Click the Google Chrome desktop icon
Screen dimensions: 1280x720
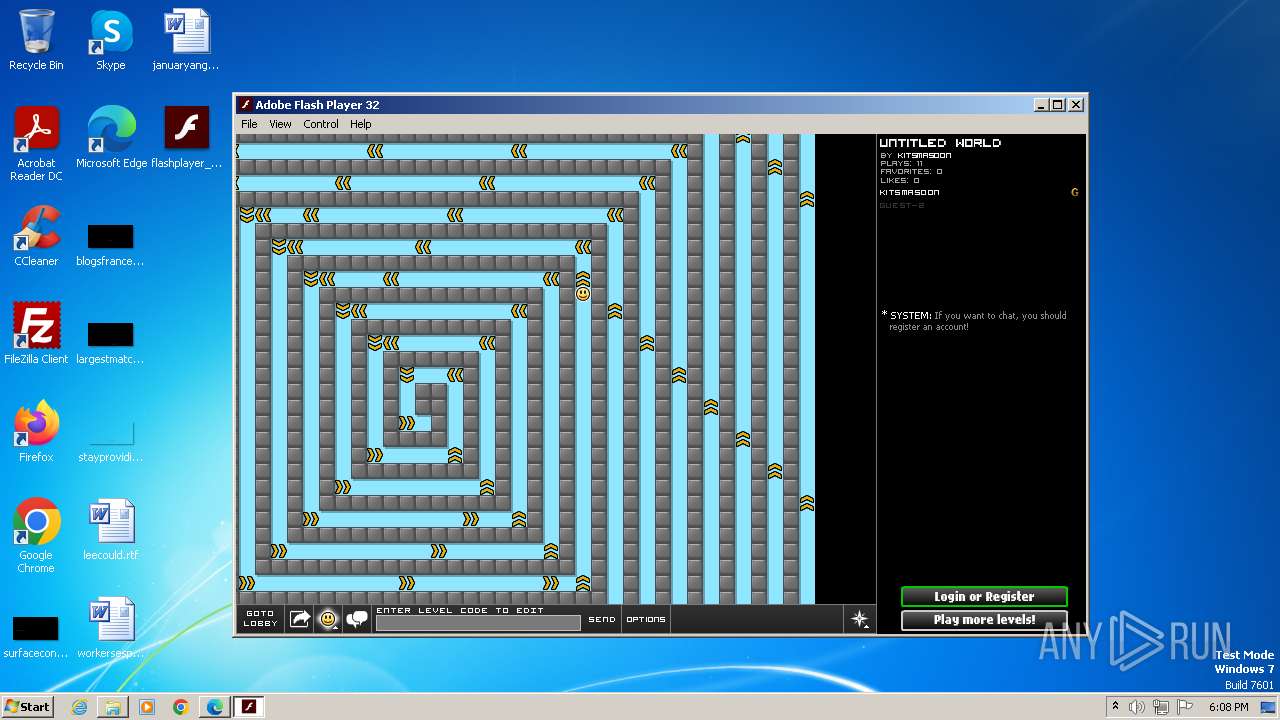(x=36, y=536)
